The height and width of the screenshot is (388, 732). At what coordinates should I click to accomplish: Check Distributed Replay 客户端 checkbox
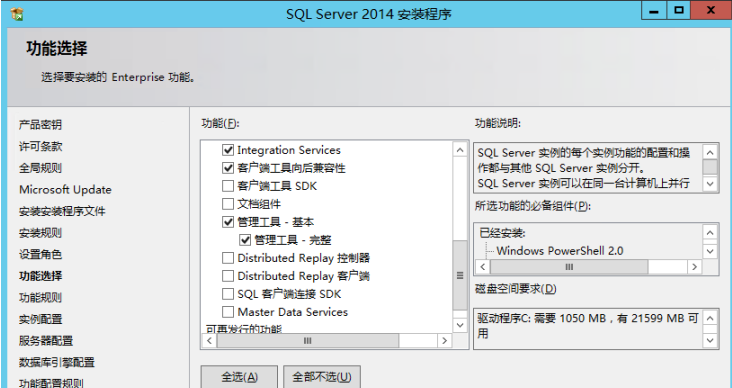(228, 276)
